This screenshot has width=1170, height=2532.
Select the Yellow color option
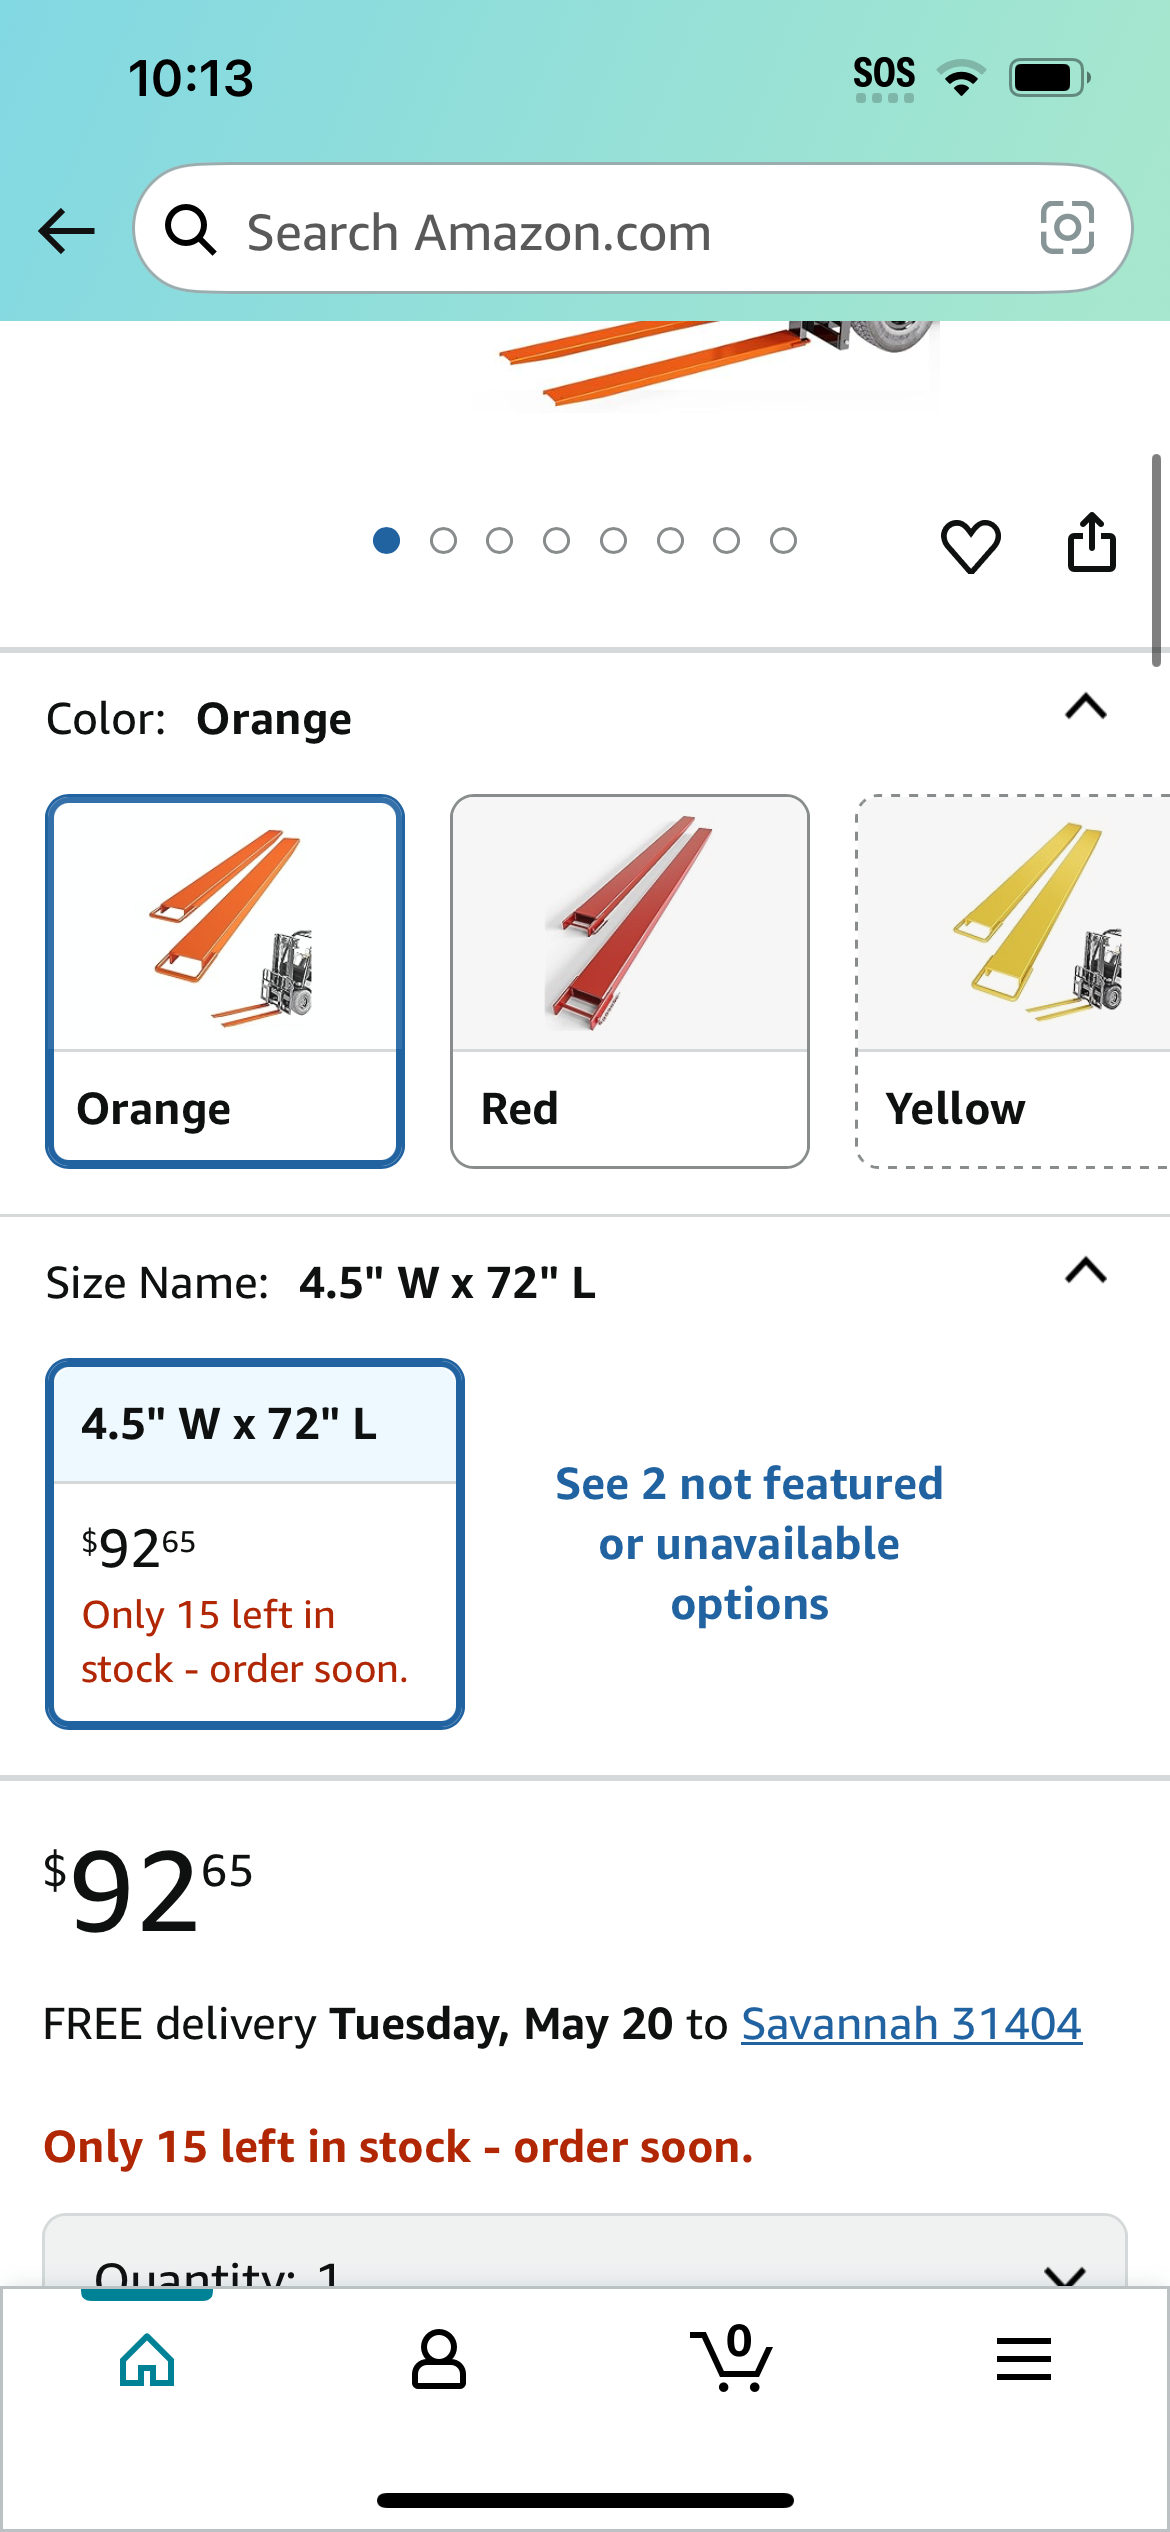(1013, 981)
